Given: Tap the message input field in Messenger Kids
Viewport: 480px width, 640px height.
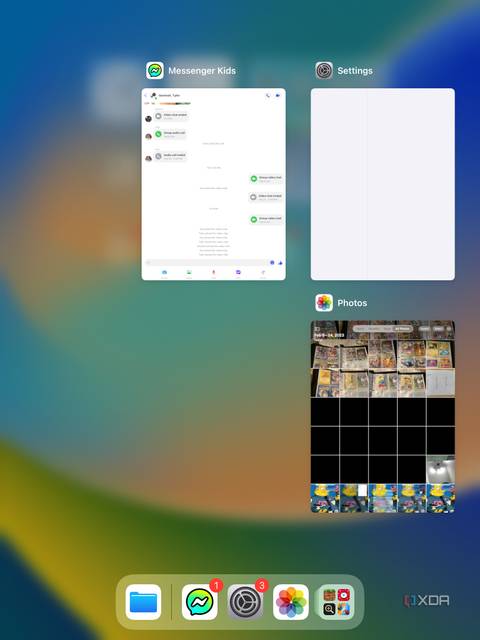Looking at the screenshot, I should tap(207, 262).
